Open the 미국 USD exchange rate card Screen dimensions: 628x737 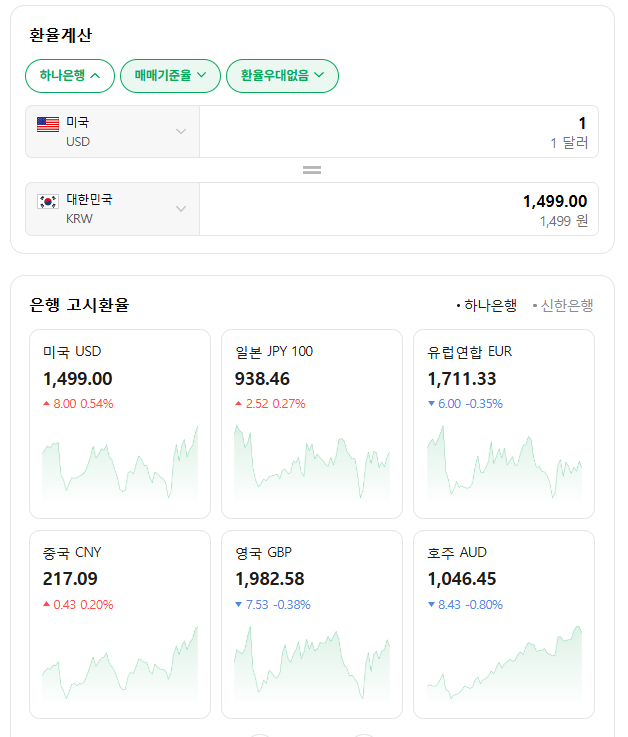pyautogui.click(x=120, y=378)
